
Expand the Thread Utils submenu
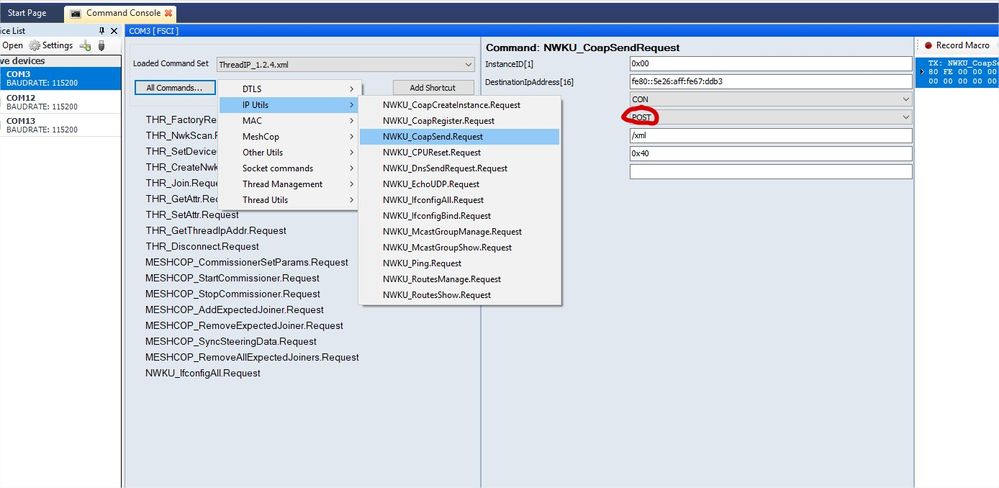[290, 199]
